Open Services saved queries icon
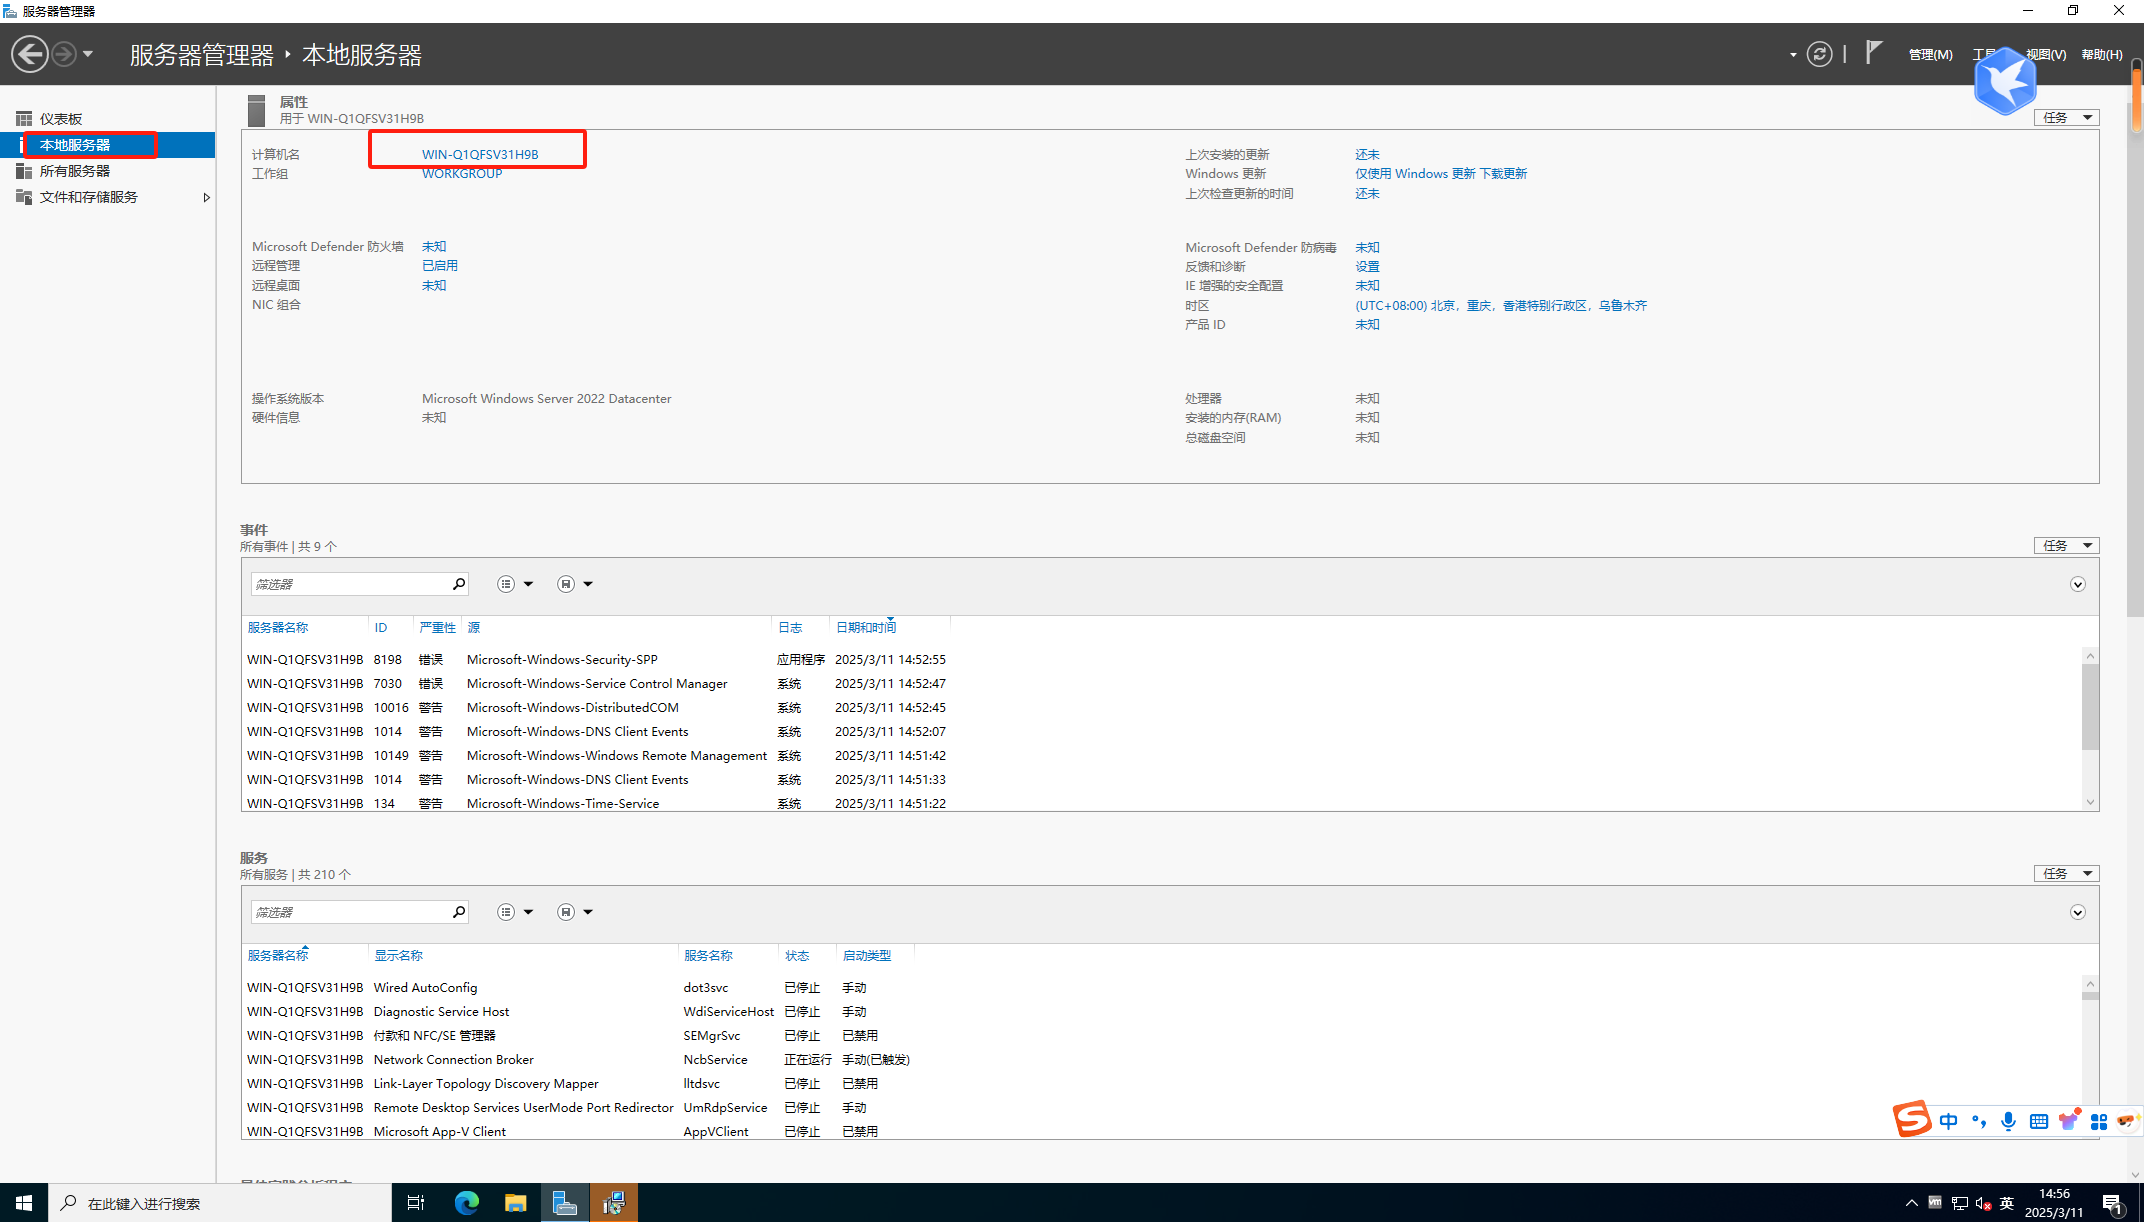 pos(566,912)
